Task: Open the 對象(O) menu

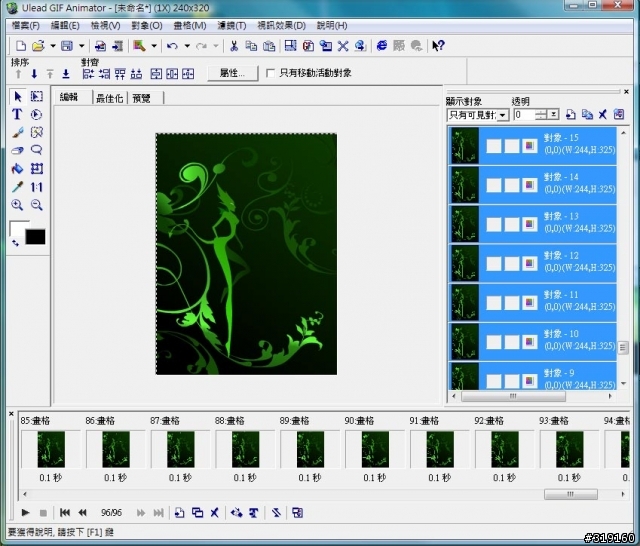Action: pyautogui.click(x=147, y=26)
